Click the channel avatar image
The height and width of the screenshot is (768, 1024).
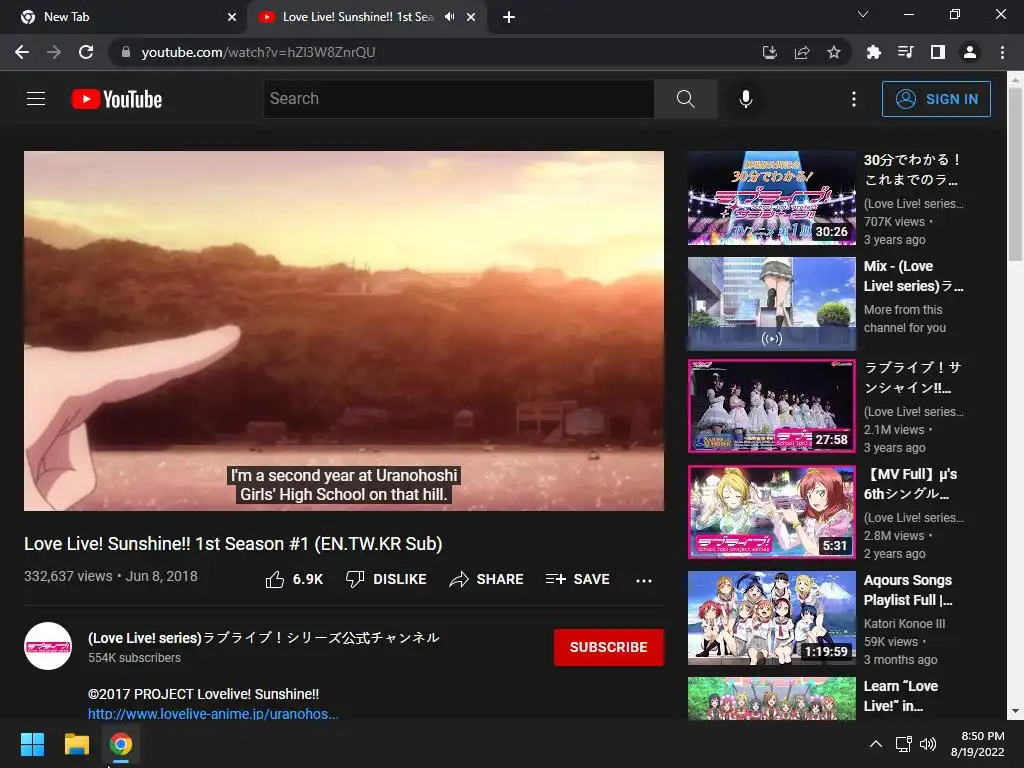click(48, 646)
